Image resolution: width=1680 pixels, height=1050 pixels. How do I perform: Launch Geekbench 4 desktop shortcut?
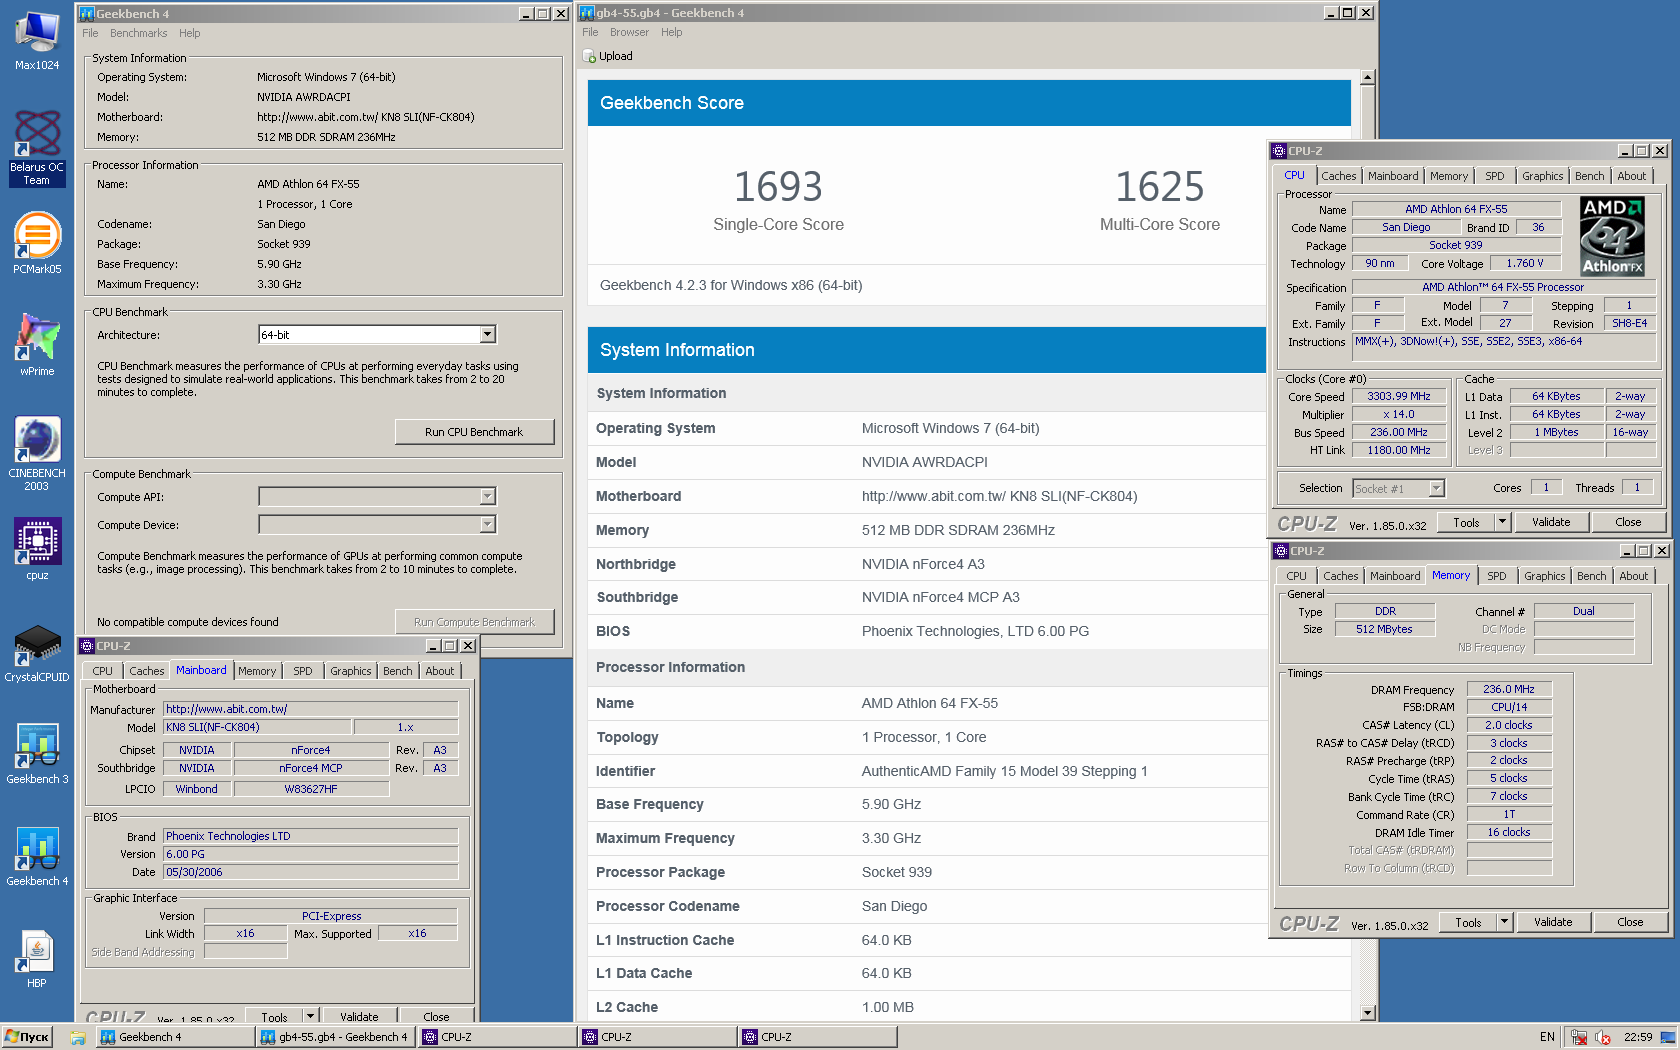(37, 856)
